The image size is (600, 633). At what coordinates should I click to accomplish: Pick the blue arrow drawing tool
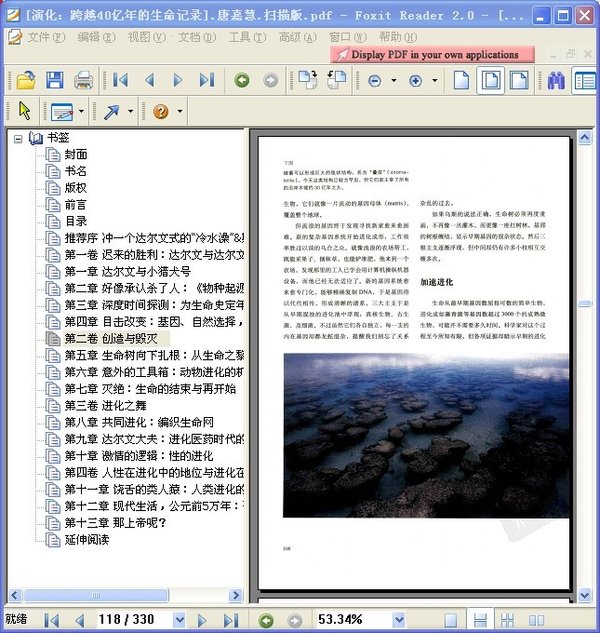[x=111, y=111]
